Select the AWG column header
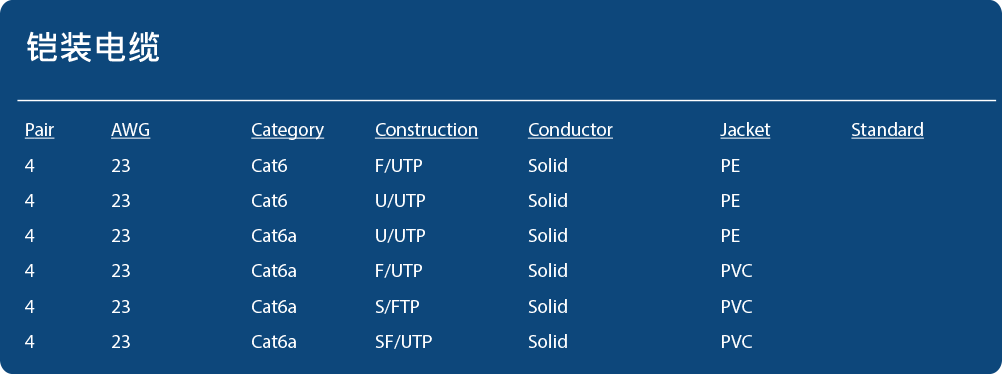1002x374 pixels. tap(130, 130)
